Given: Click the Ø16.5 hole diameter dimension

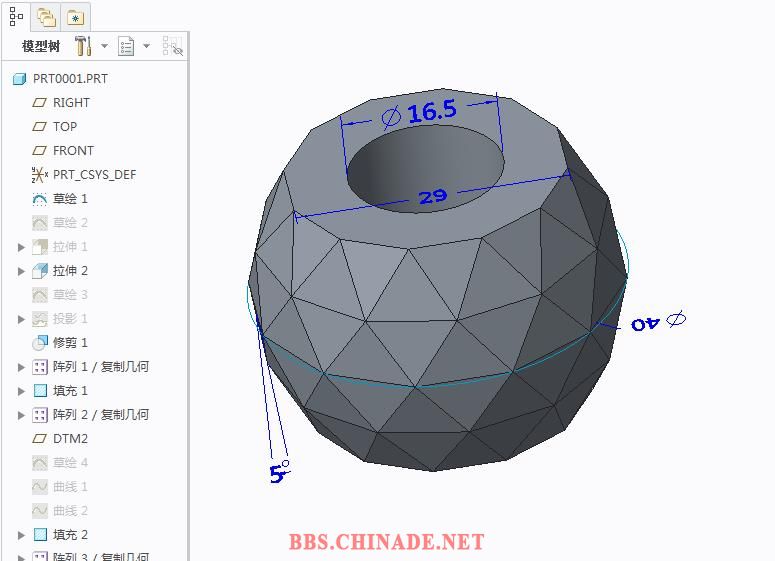Looking at the screenshot, I should click(x=419, y=113).
